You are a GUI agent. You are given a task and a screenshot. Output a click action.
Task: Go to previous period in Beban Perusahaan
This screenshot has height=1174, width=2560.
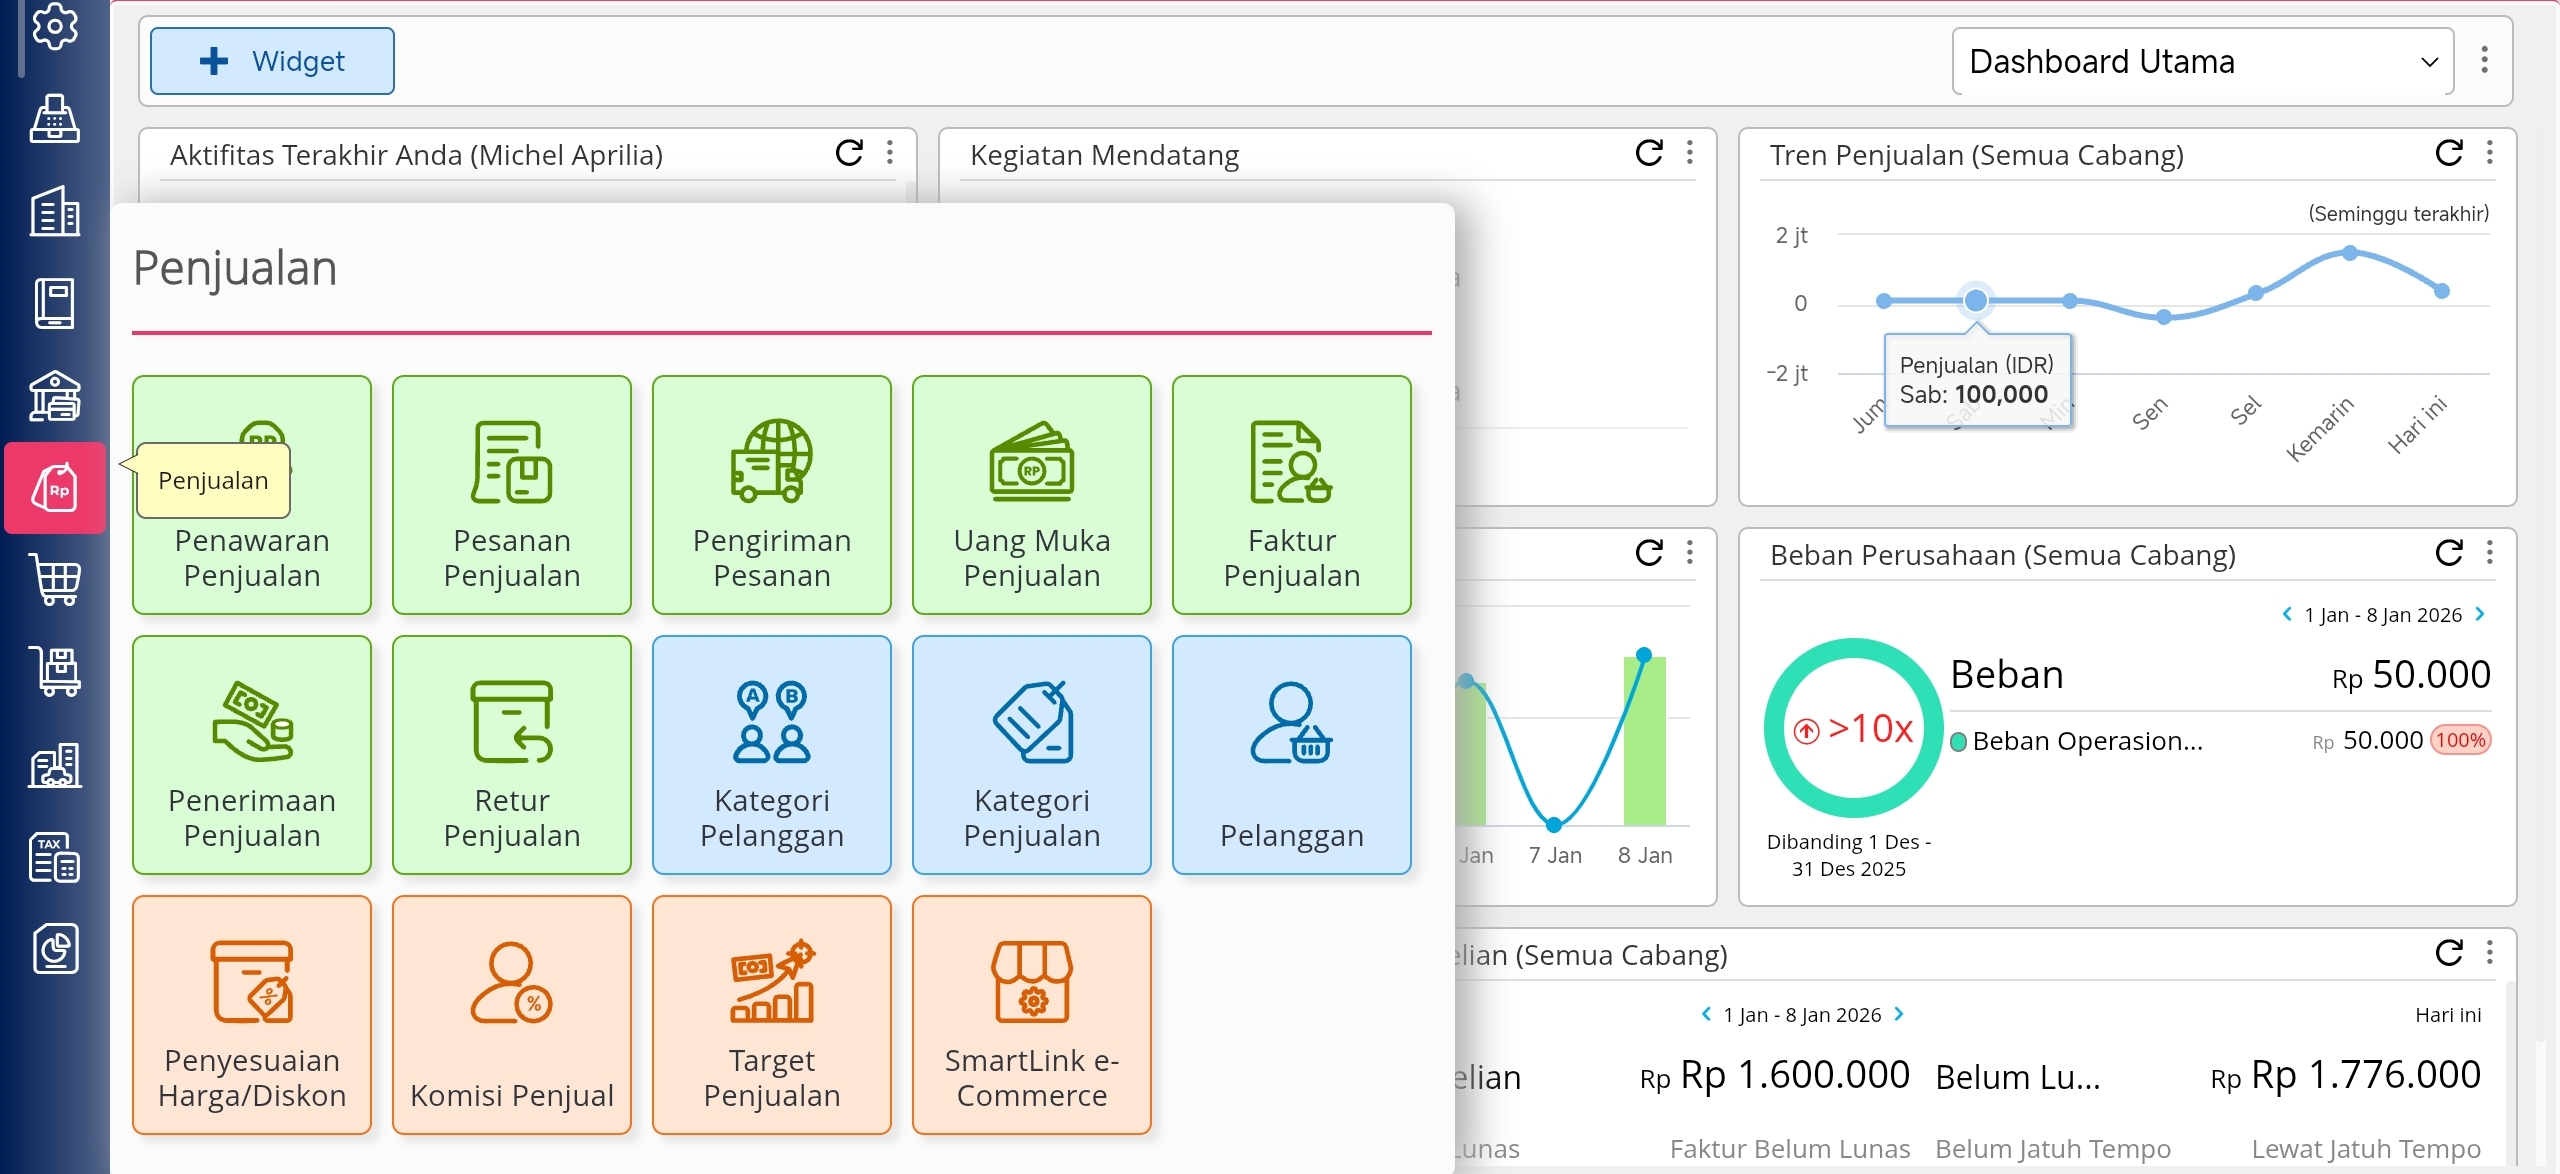tap(2287, 614)
